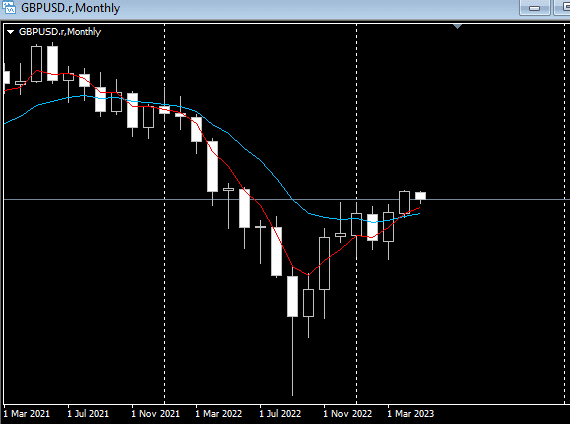Click the 1 Jul 2022 date label
The height and width of the screenshot is (424, 570).
tap(280, 413)
